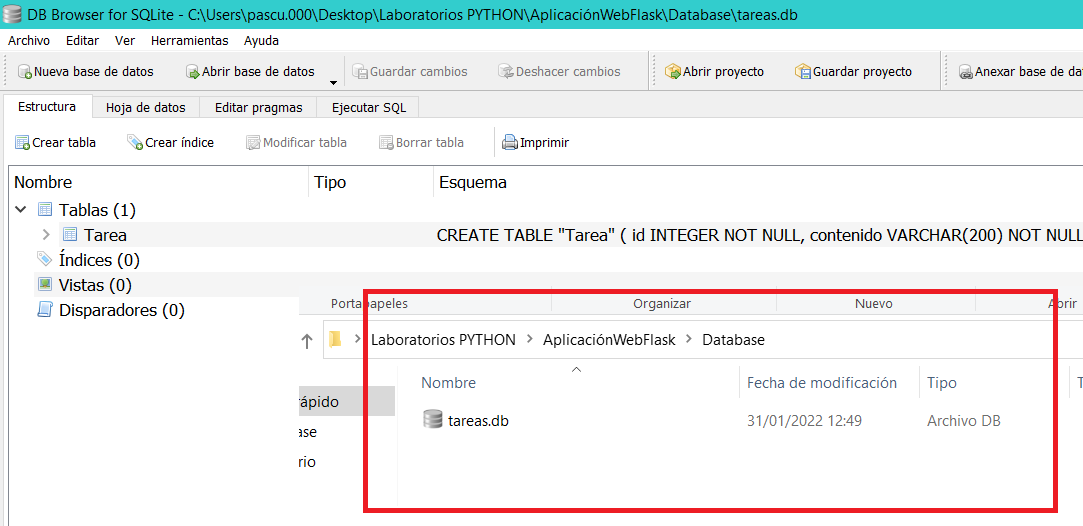Click the Tablas table icon
The height and width of the screenshot is (526, 1083).
point(44,209)
